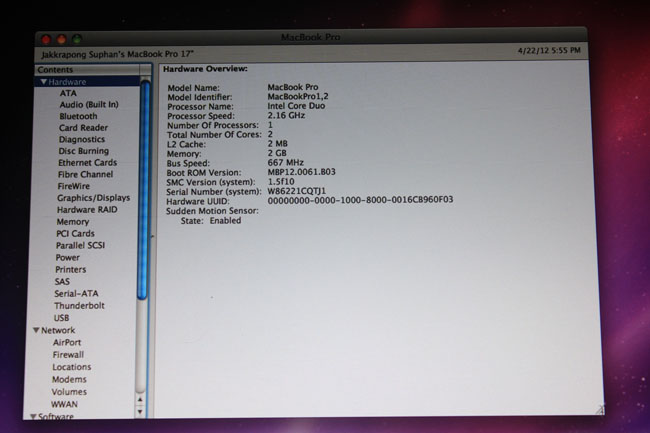The height and width of the screenshot is (433, 650).
Task: Select Disc Burning in sidebar
Action: (x=84, y=152)
